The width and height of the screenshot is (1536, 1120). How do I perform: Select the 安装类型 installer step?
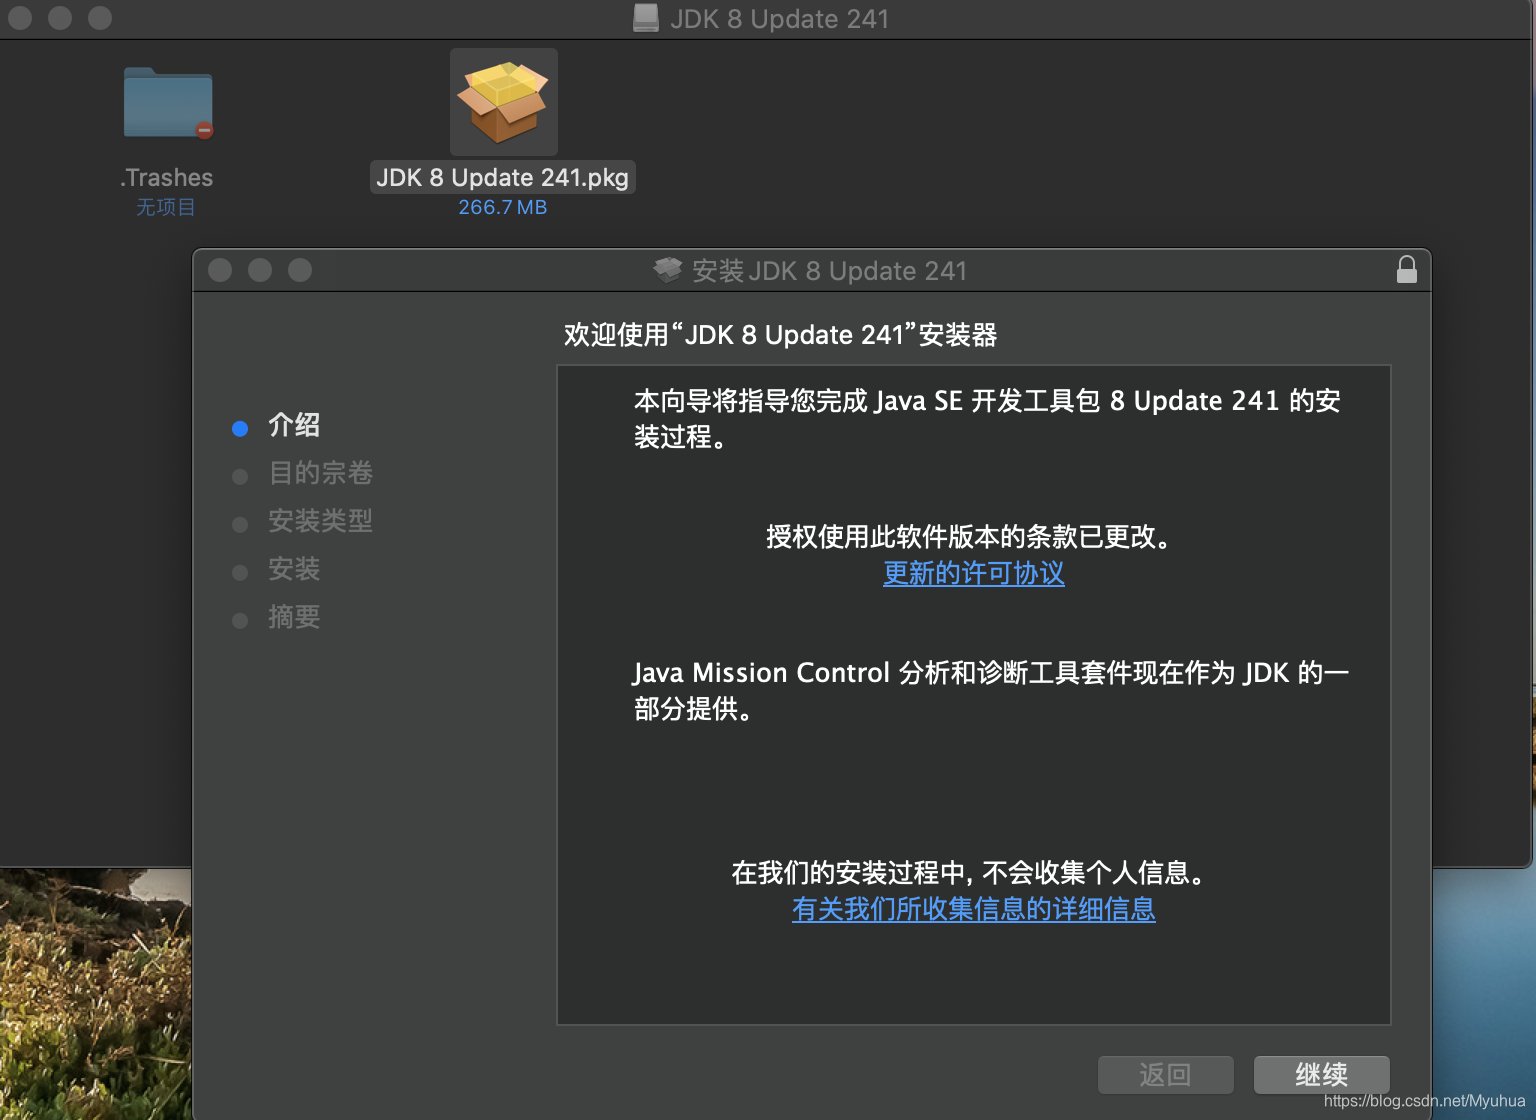320,521
